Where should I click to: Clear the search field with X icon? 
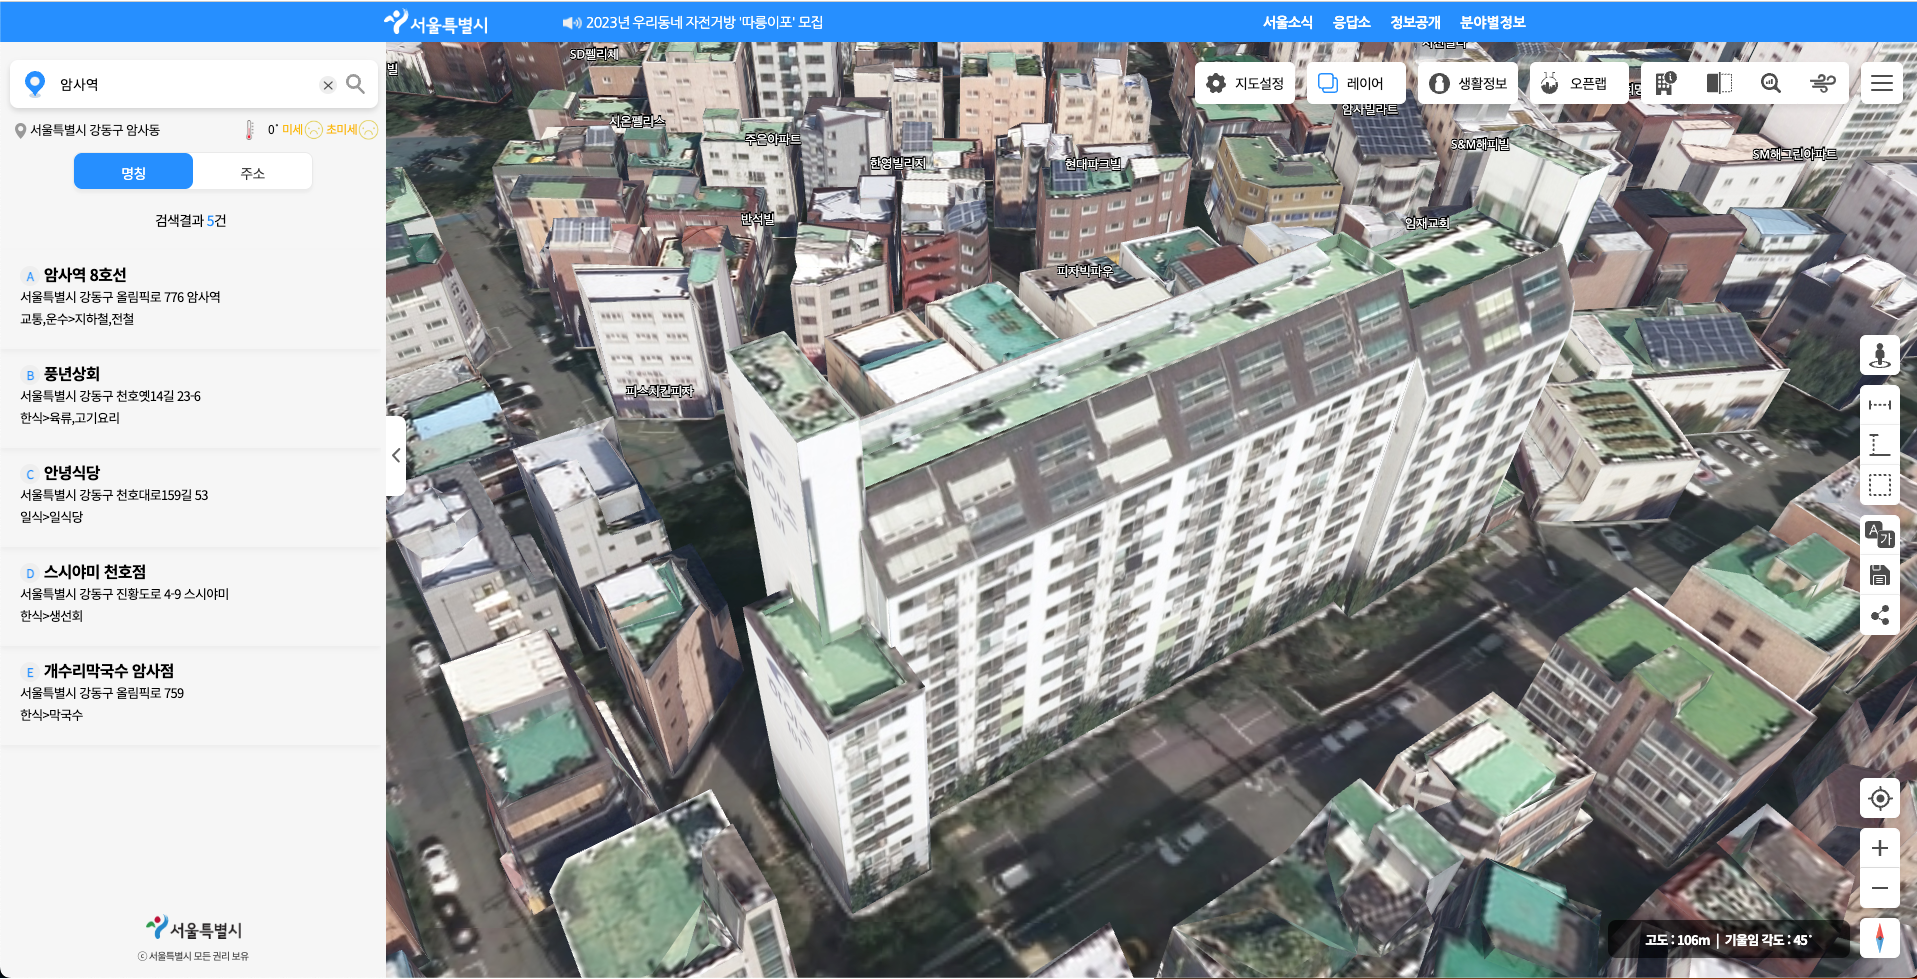click(x=328, y=85)
